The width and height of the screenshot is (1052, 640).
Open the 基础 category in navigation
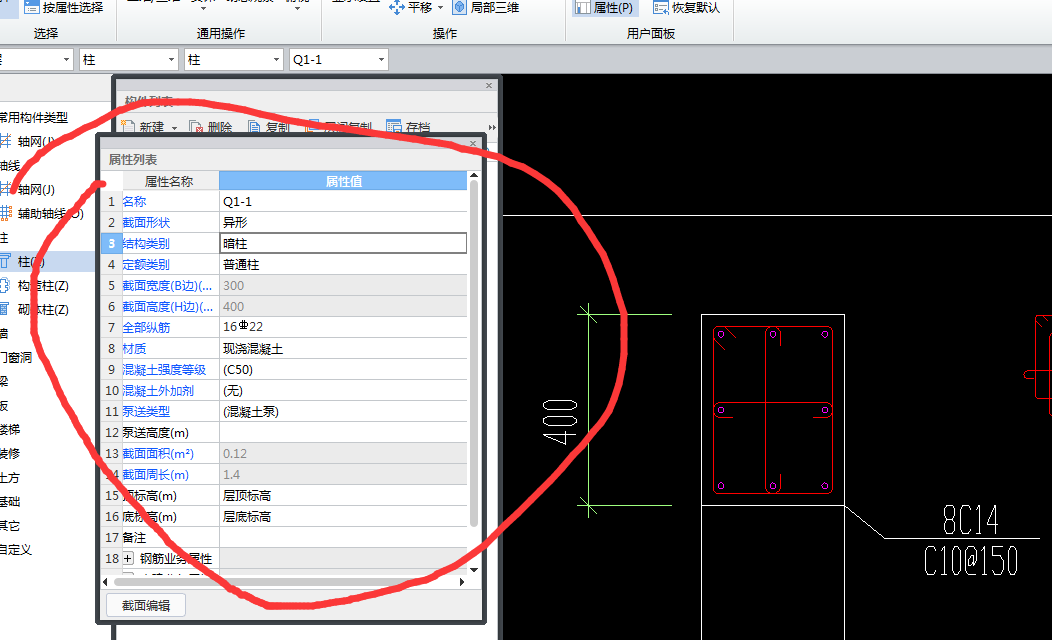(10, 501)
